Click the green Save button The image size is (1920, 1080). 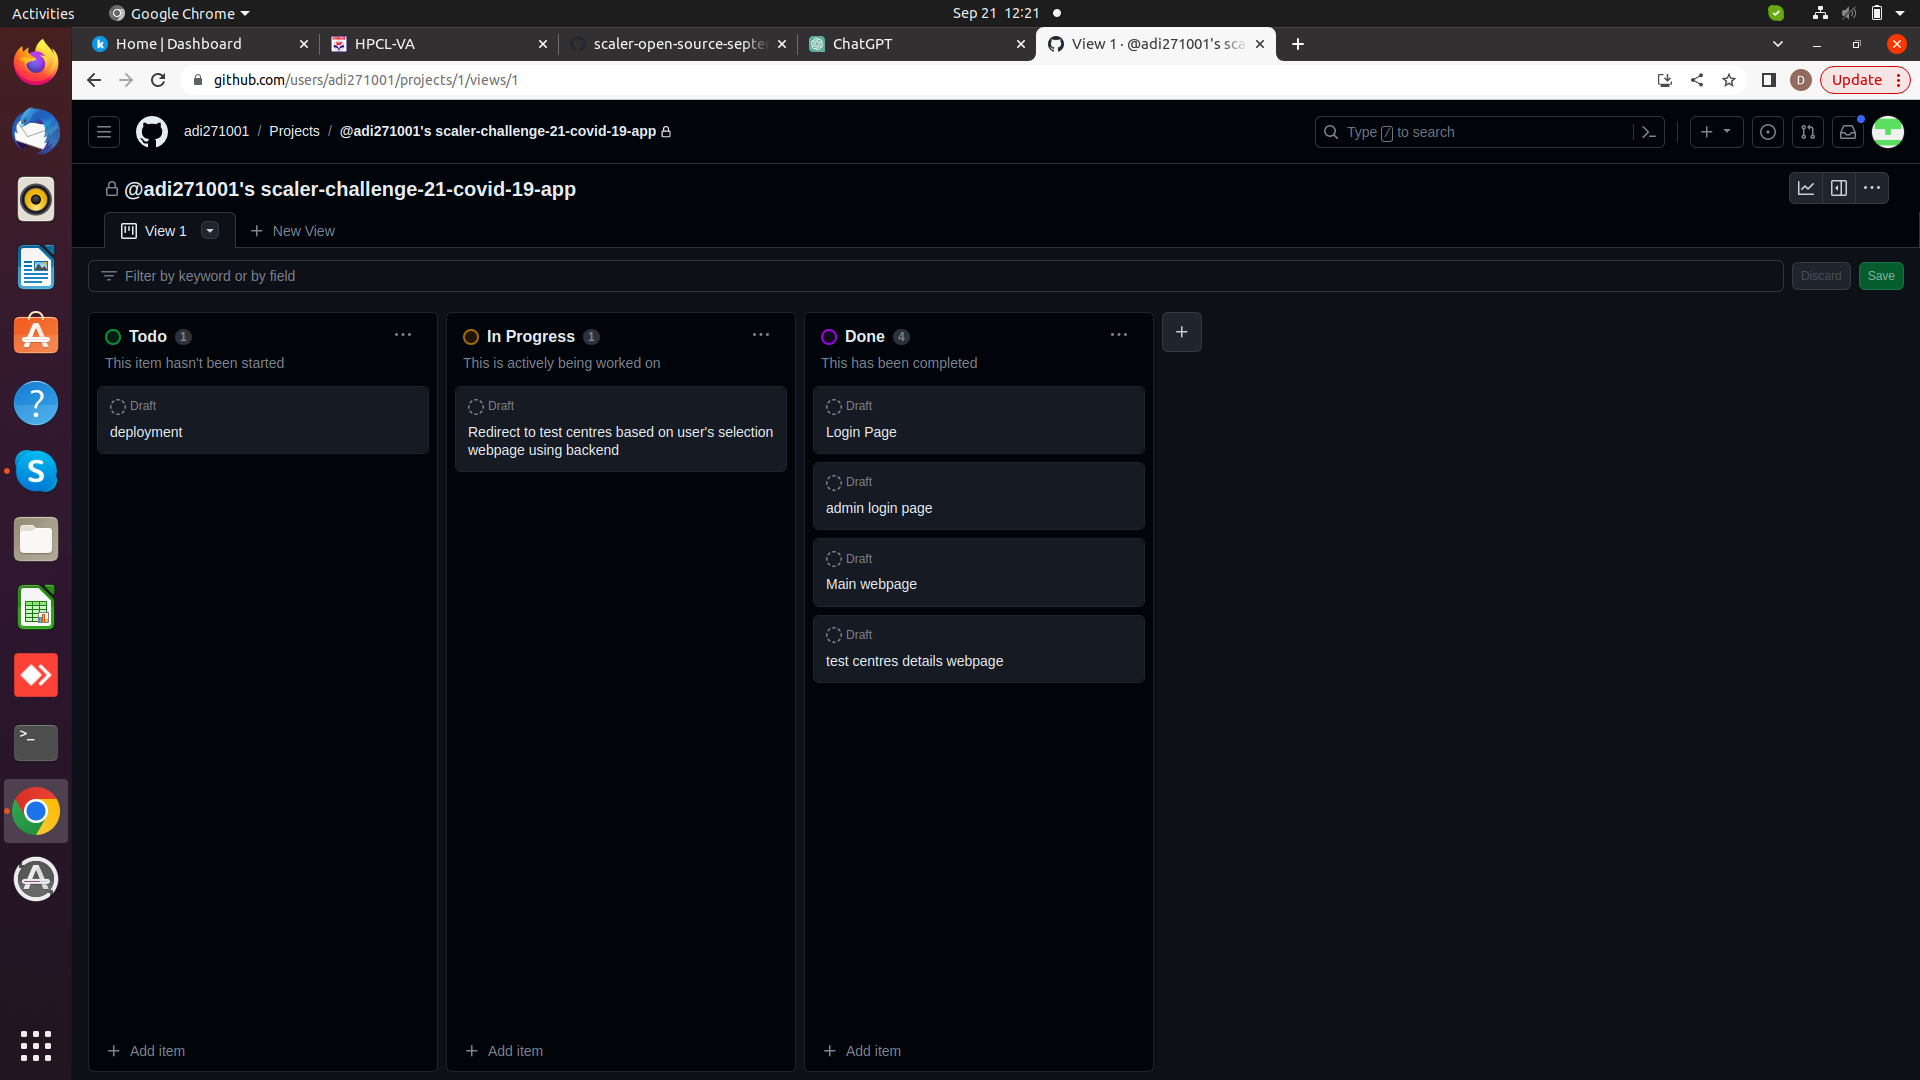1881,276
